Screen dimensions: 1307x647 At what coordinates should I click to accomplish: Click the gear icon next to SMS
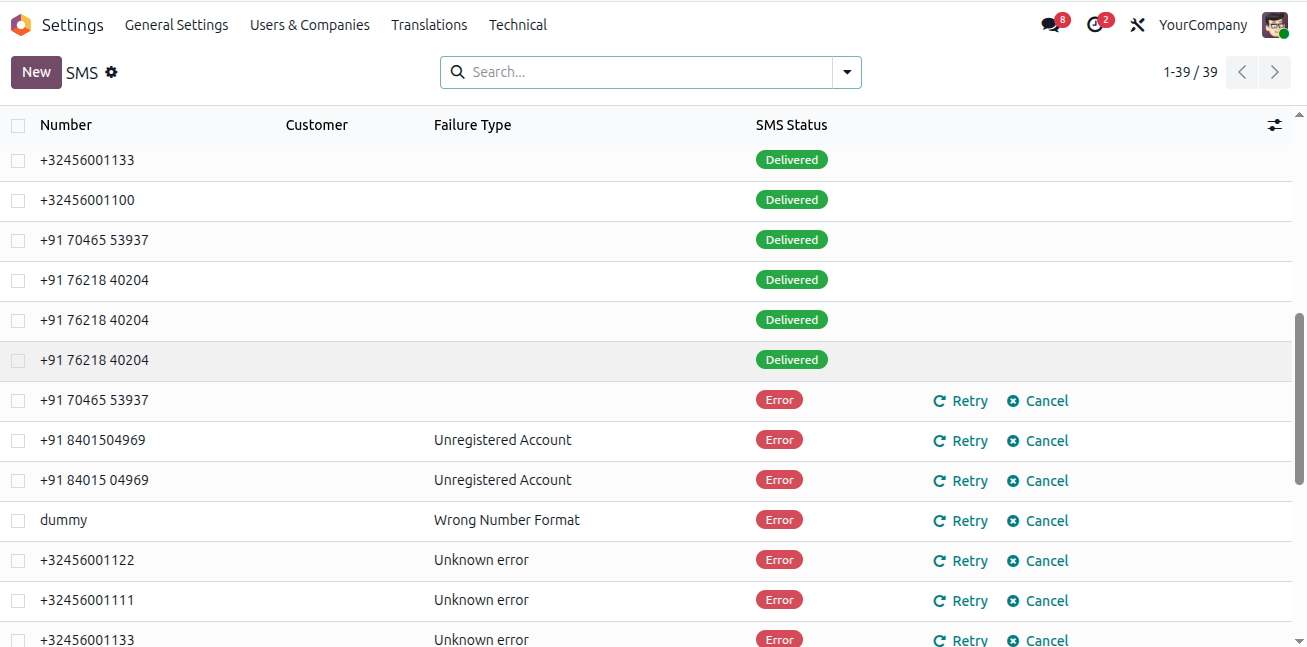coord(111,72)
